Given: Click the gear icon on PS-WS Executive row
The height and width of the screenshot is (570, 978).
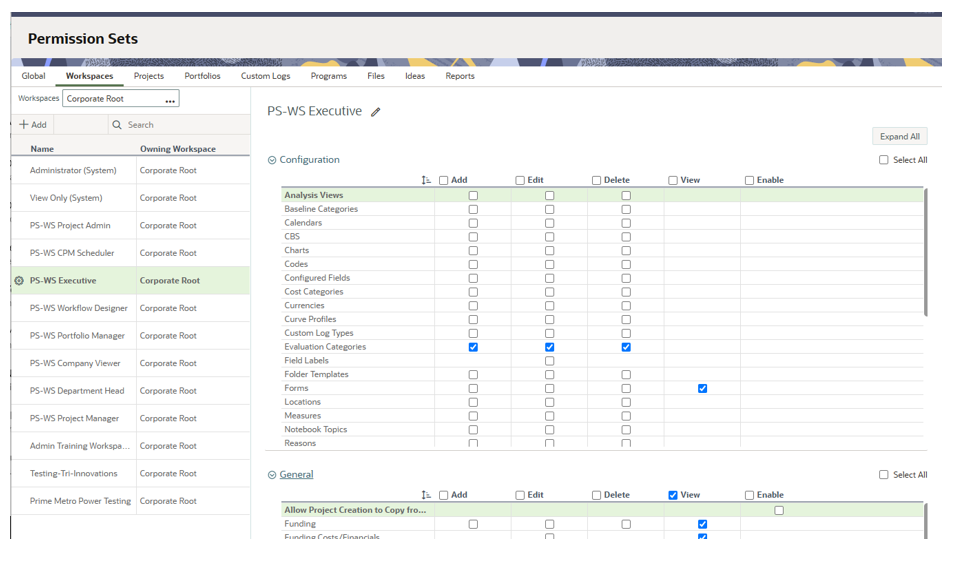Looking at the screenshot, I should pos(19,281).
